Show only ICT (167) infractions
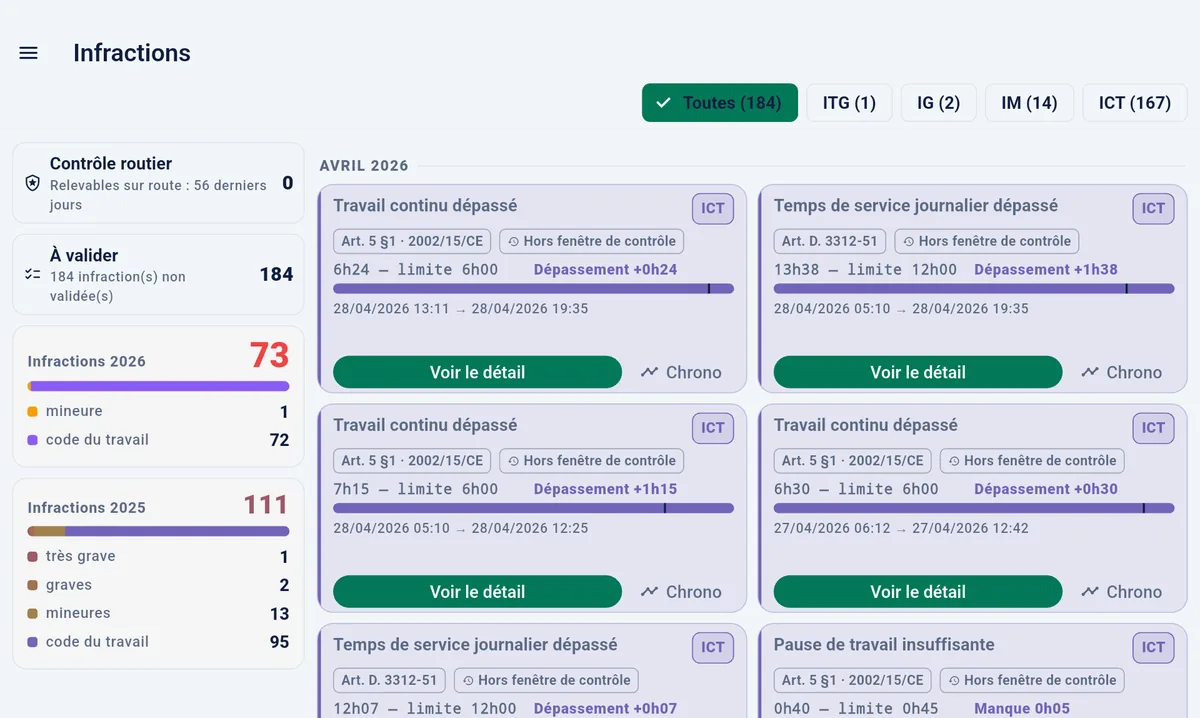Screen dimensions: 1200x718 pos(1135,103)
